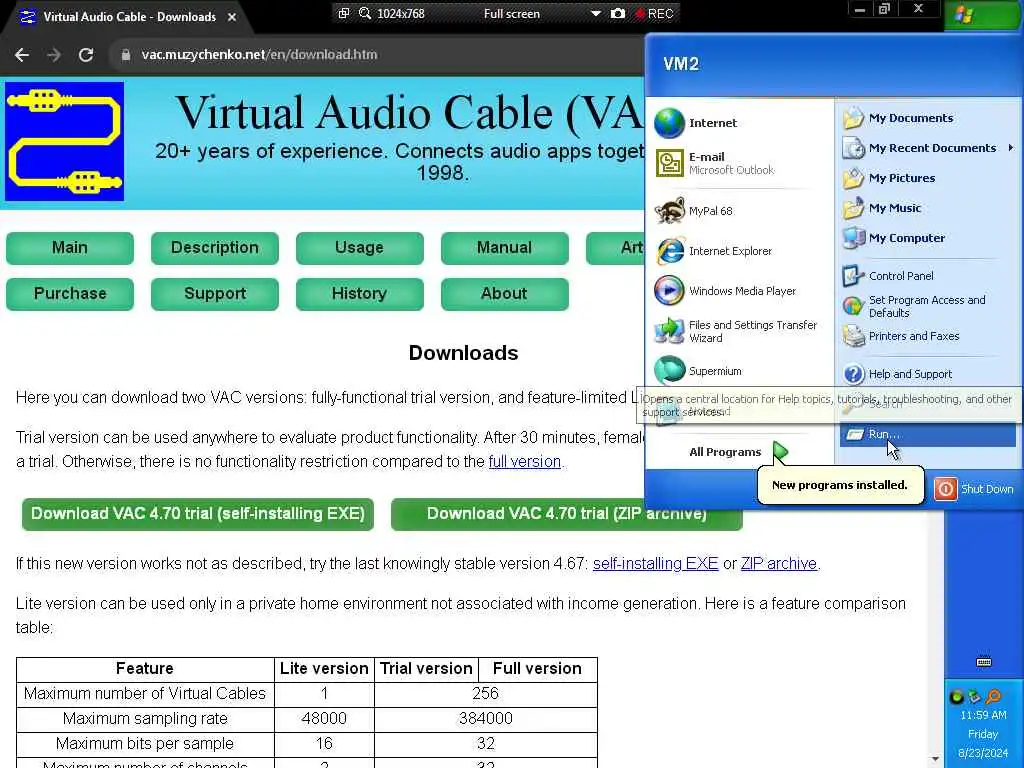
Task: Switch to Virtual Audio Cable - Downloads tab
Action: click(x=129, y=17)
